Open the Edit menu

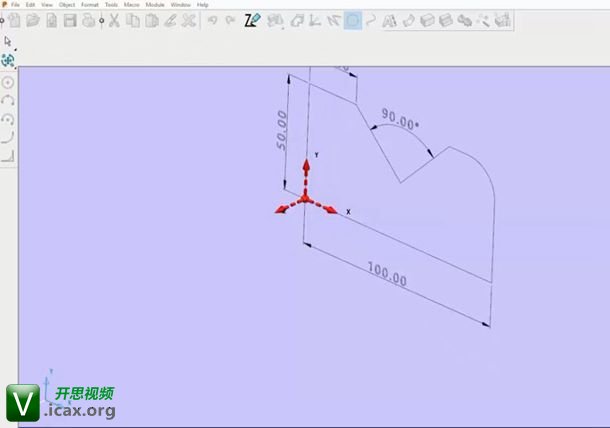tap(30, 5)
